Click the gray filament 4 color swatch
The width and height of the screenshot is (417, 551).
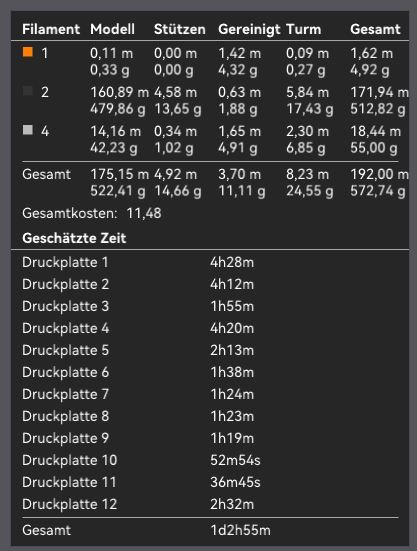(28, 130)
